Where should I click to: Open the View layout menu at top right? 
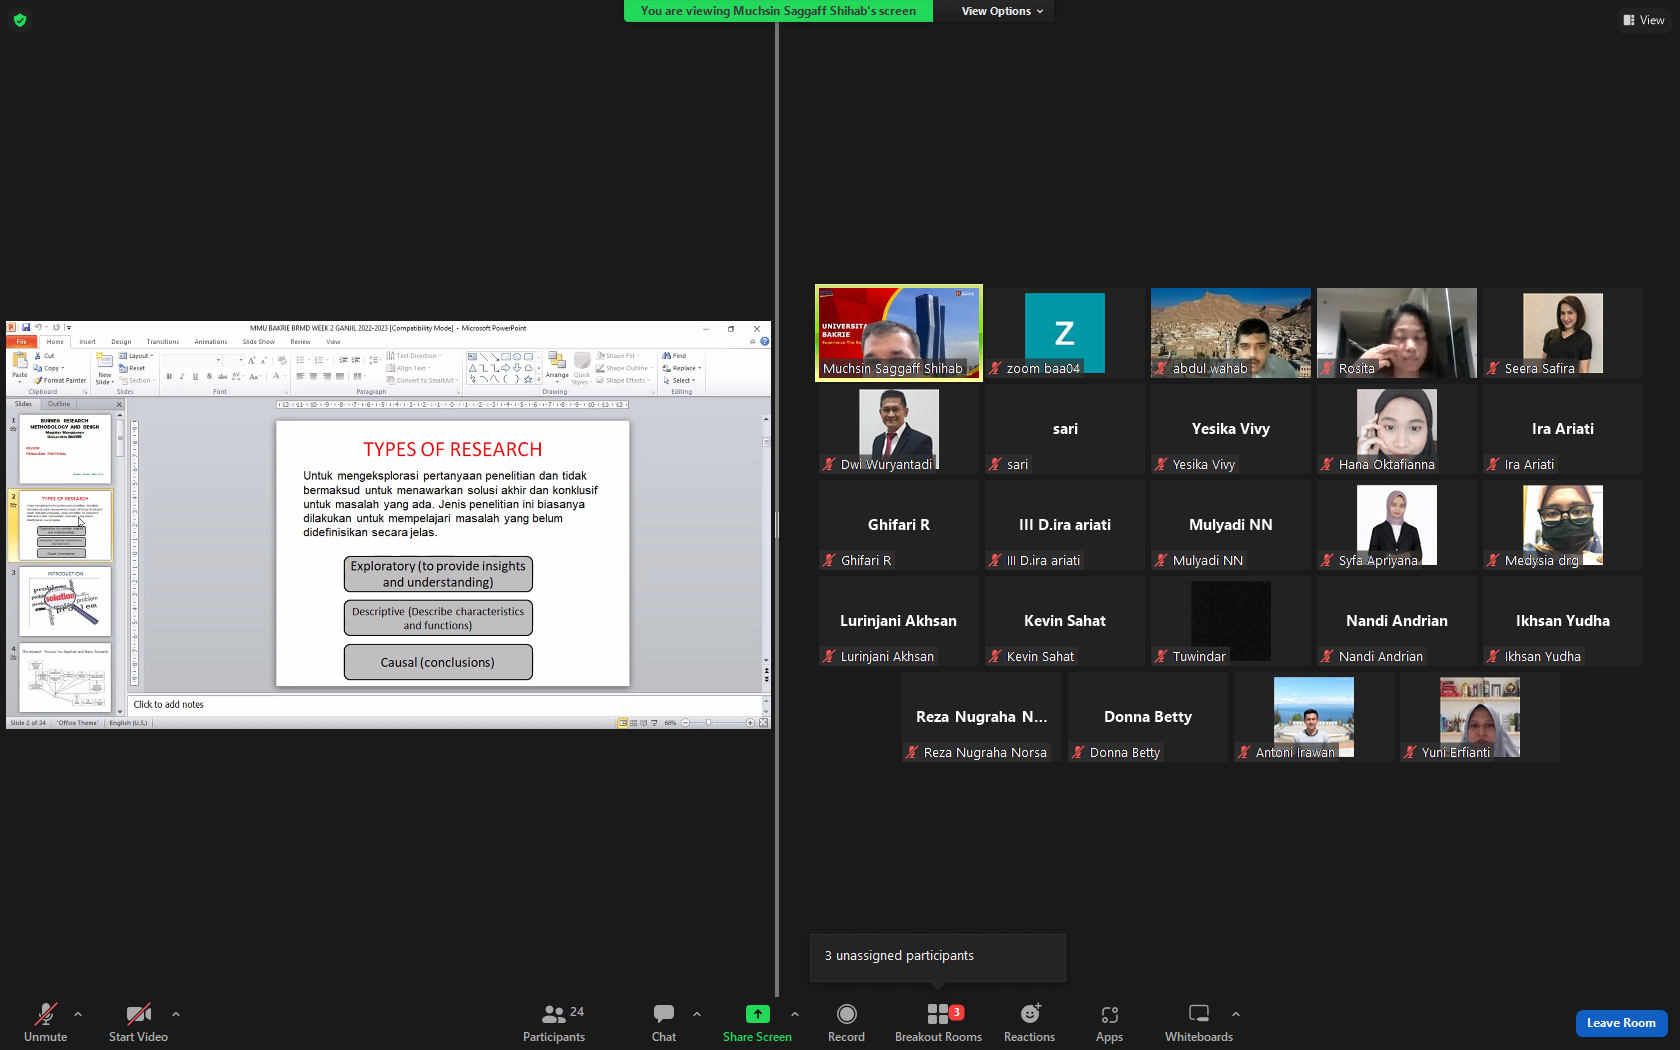(1643, 20)
